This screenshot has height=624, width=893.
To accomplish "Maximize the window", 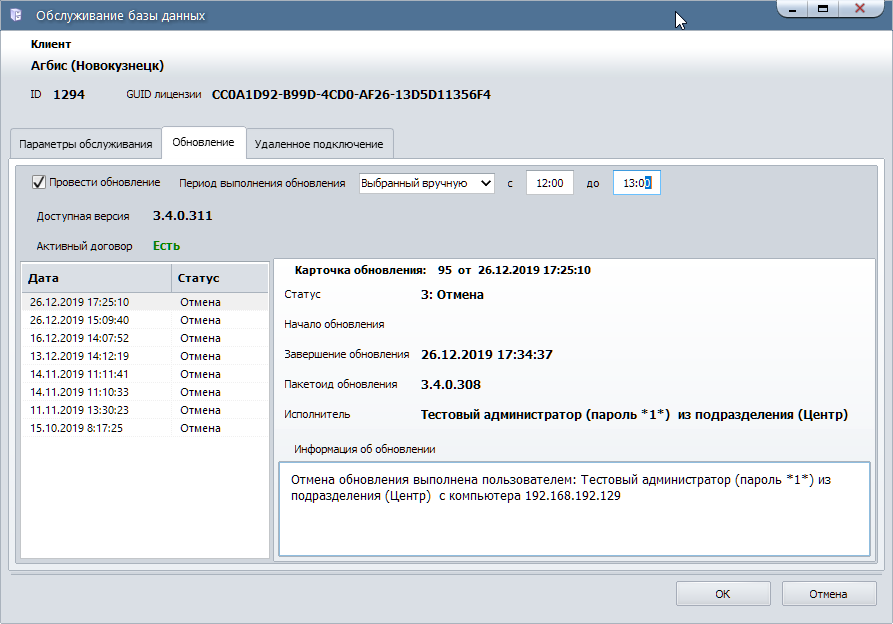I will tap(823, 9).
